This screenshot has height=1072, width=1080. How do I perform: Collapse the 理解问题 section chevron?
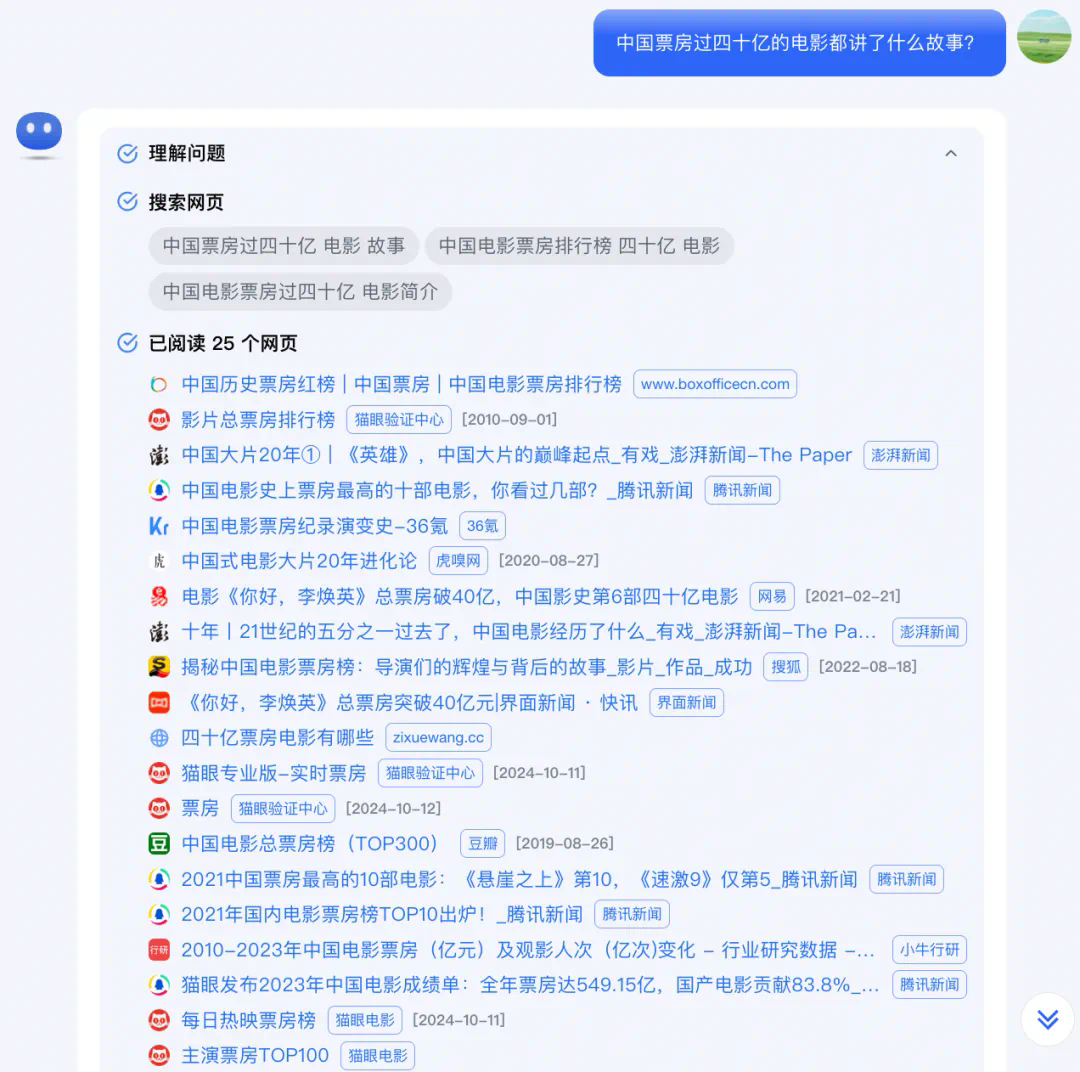click(x=950, y=153)
